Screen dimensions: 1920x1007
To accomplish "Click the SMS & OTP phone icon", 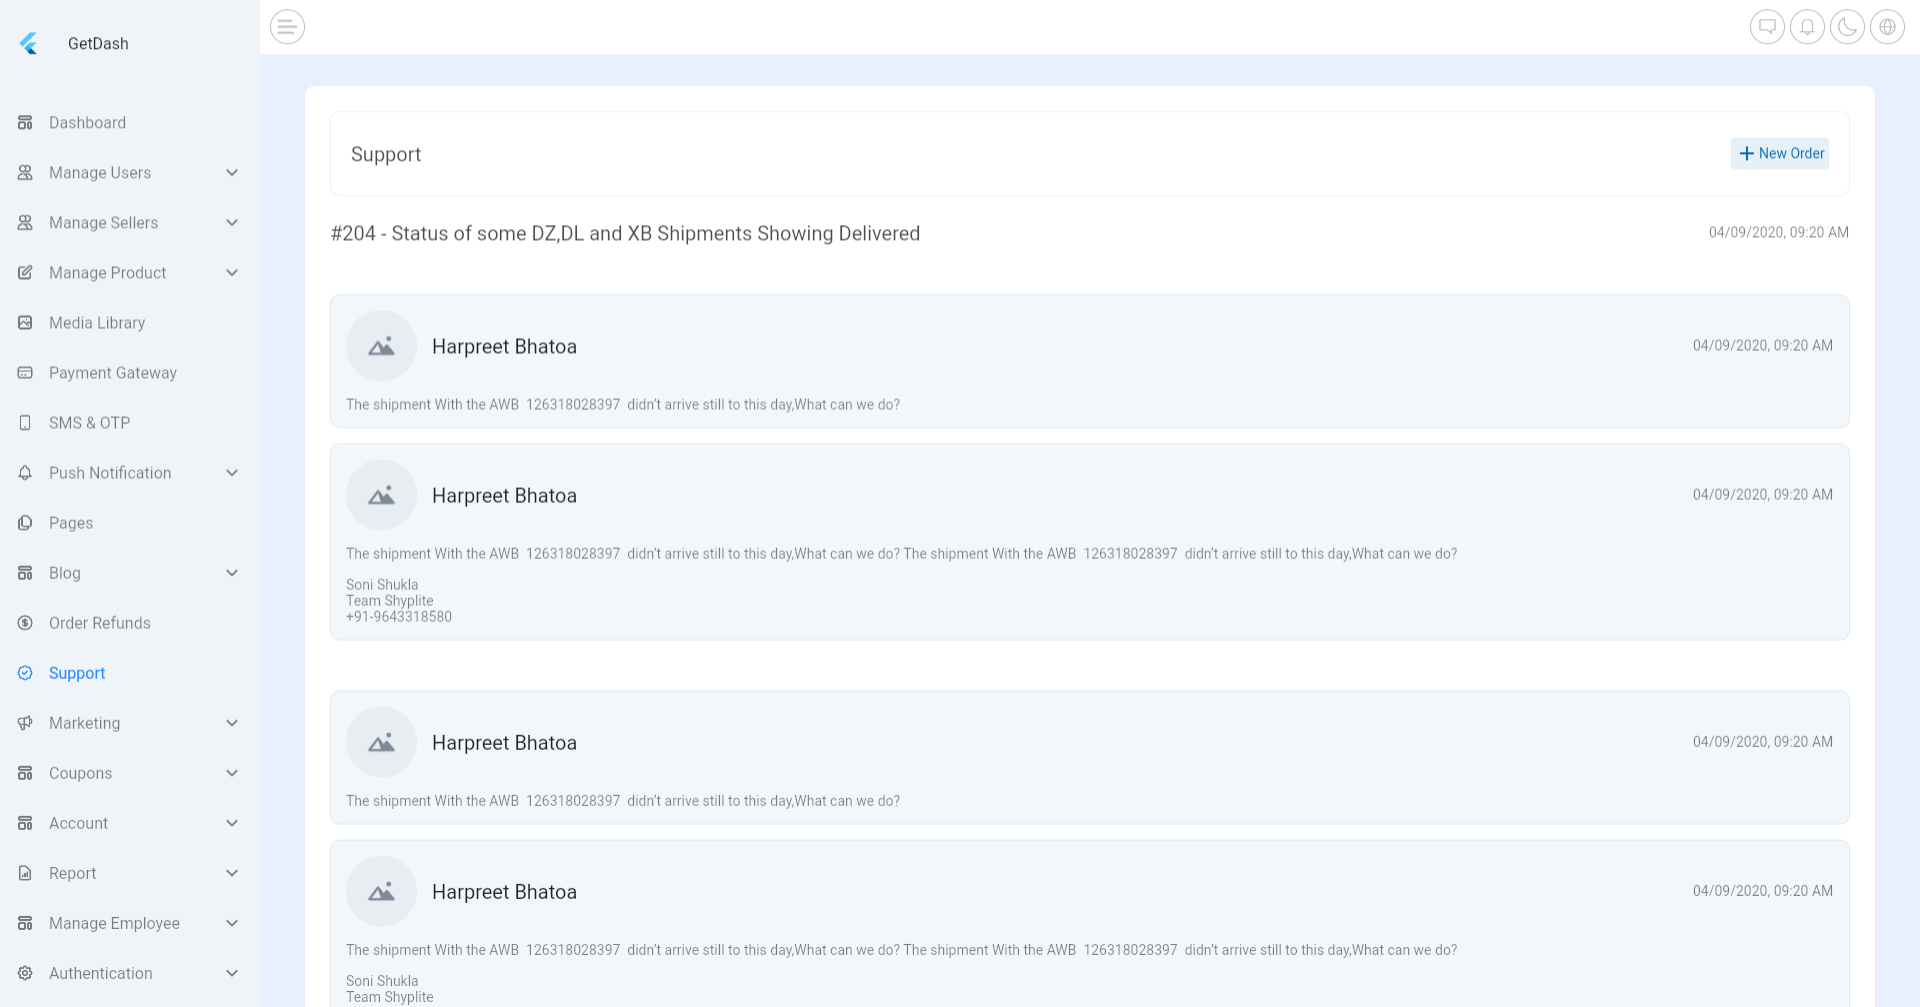I will coord(26,423).
